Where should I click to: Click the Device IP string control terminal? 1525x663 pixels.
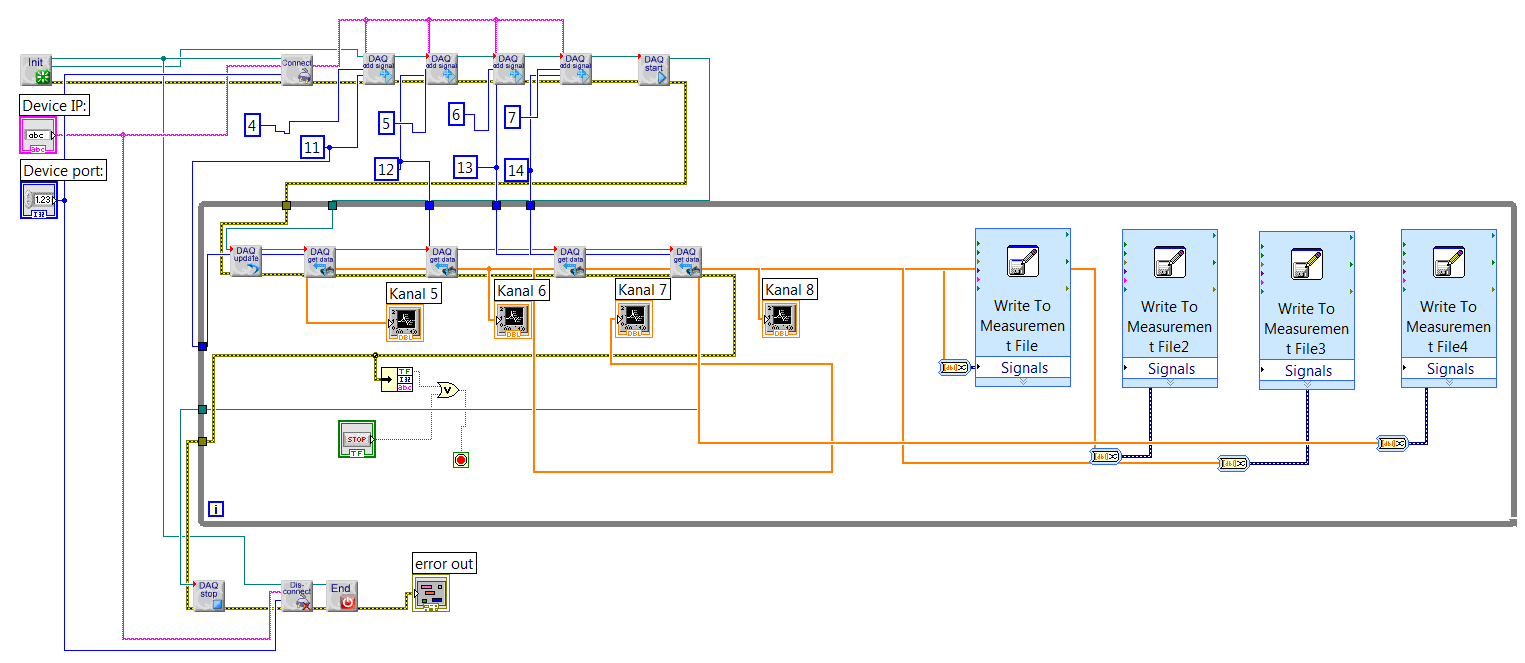pos(38,135)
